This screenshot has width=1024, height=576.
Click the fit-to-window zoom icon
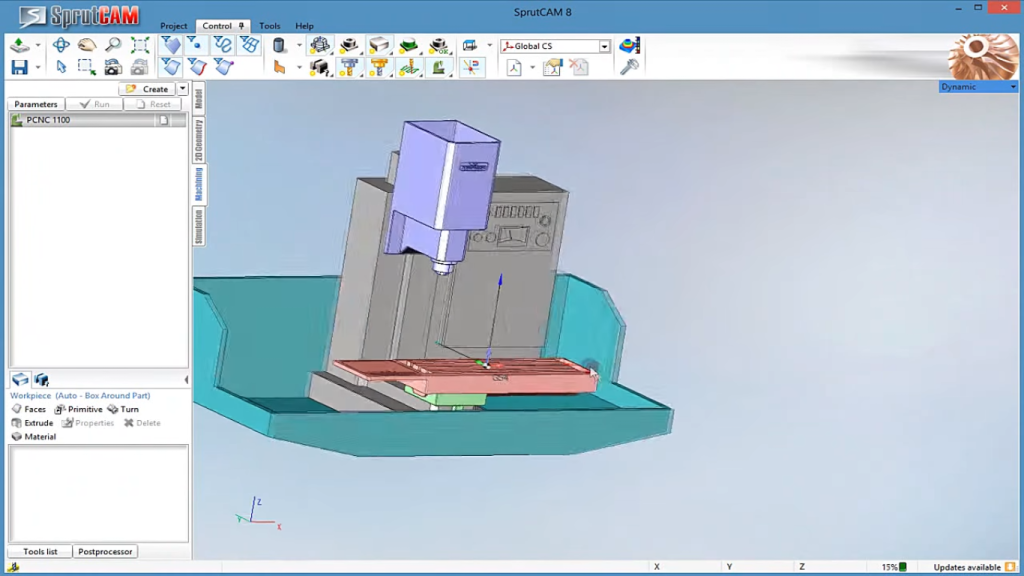tap(140, 45)
